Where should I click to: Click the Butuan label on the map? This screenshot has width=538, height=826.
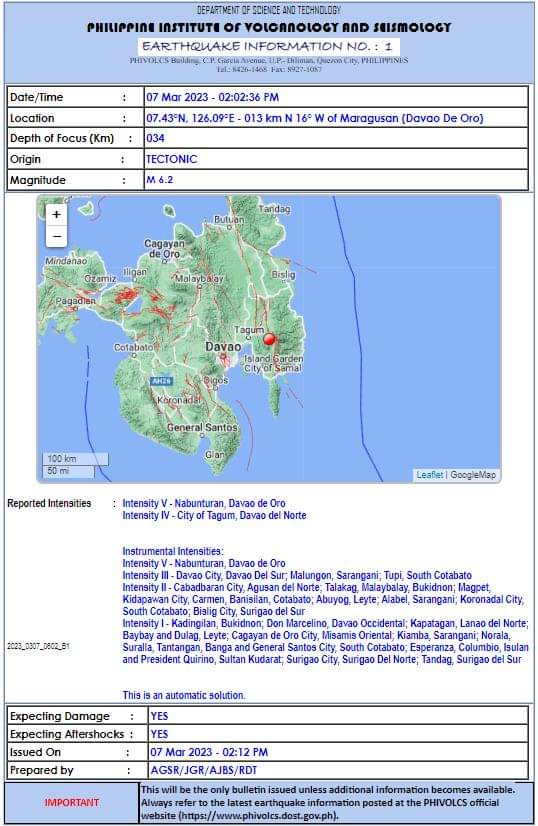pyautogui.click(x=229, y=219)
